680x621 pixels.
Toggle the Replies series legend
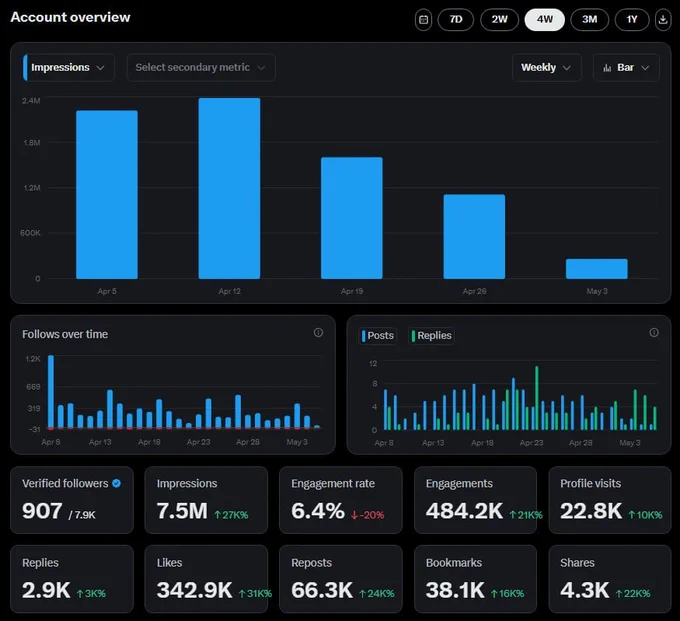click(x=432, y=336)
